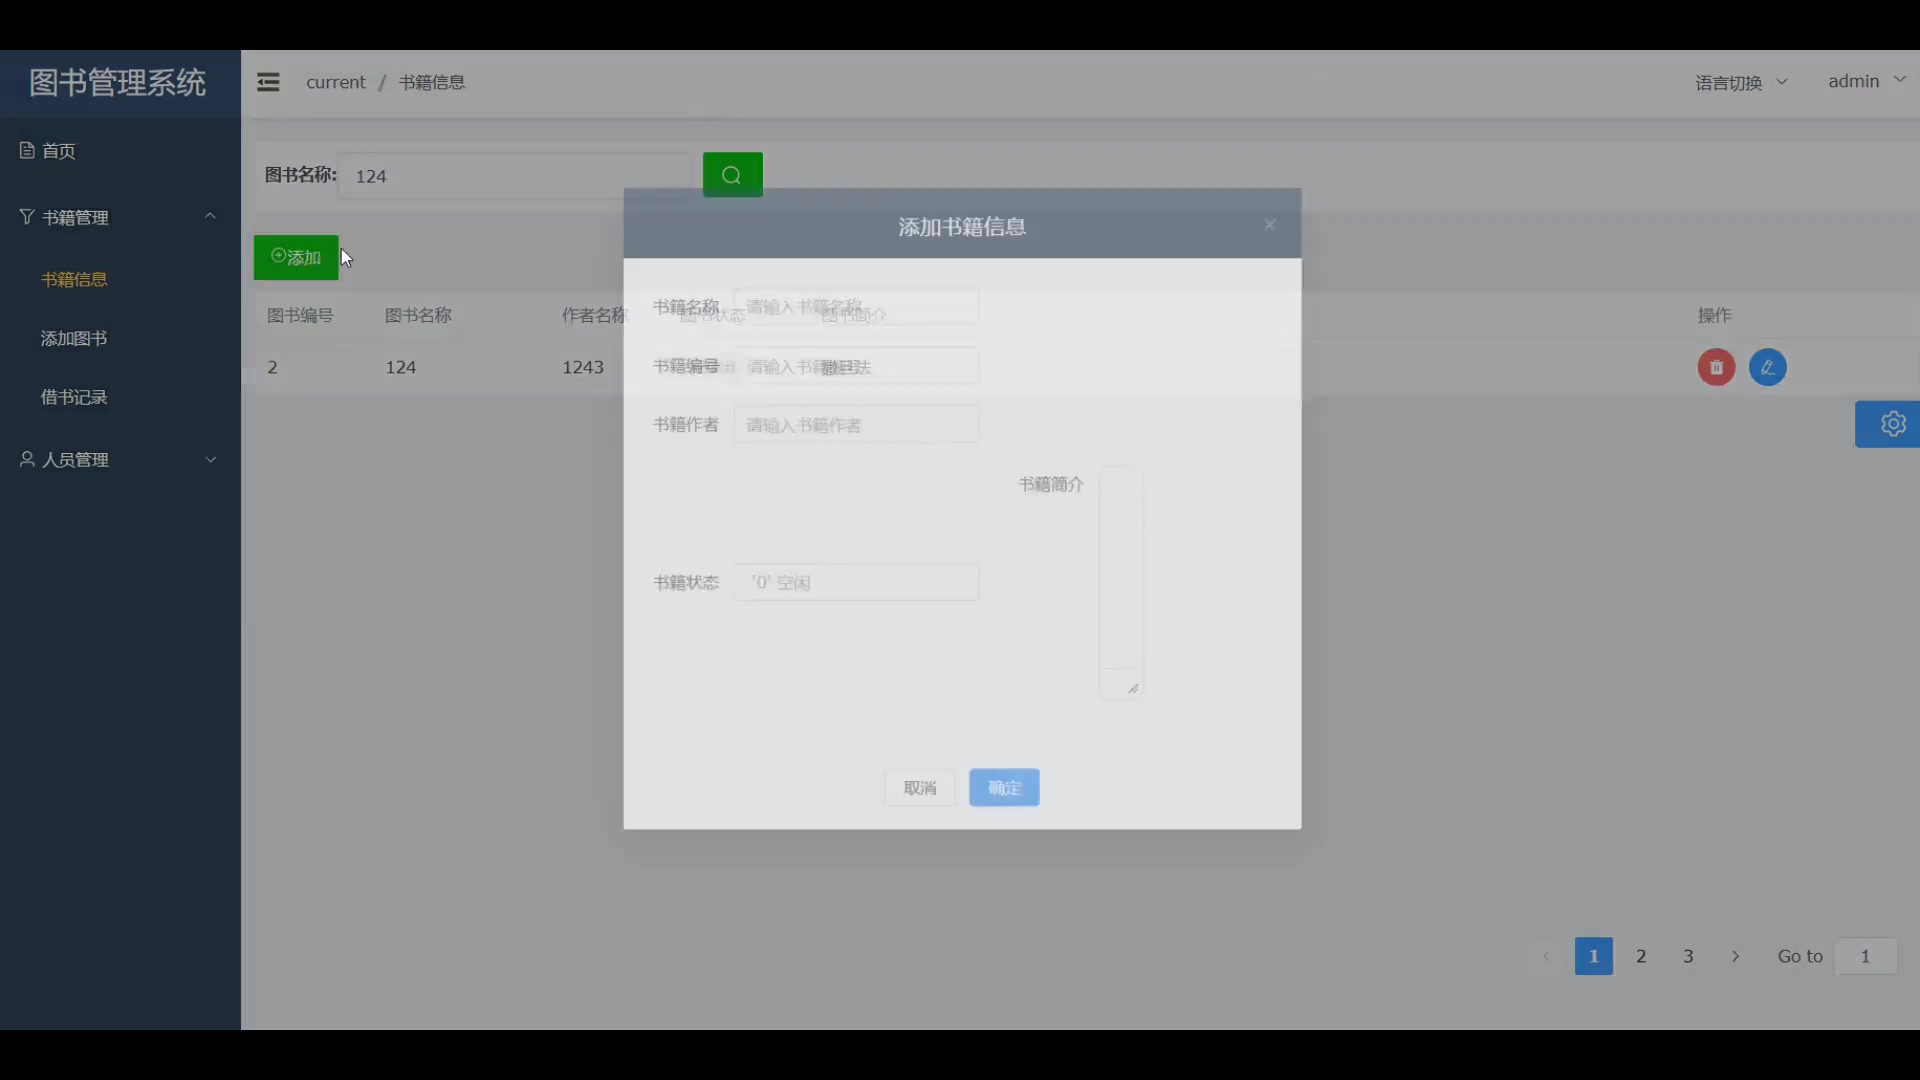Screen dimensions: 1920x1080
Task: Click the 图书名称 search field containing 124
Action: [x=514, y=176]
